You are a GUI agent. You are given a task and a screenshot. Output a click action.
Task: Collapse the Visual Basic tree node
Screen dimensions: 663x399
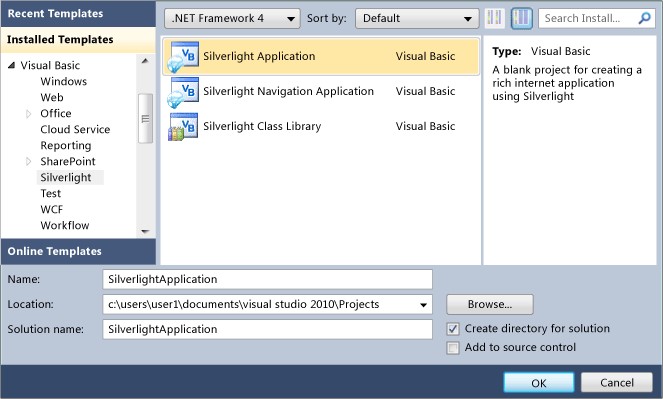tap(12, 65)
